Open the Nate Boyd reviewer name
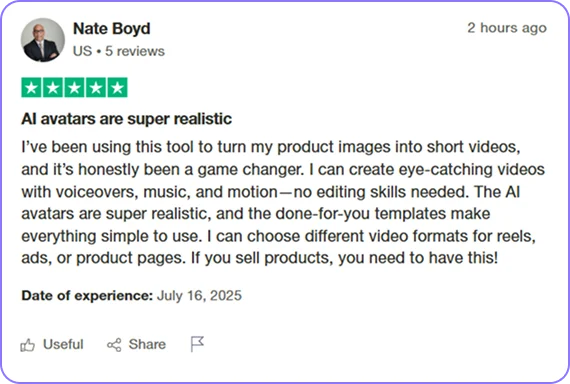Viewport: 570px width, 384px height. coord(112,29)
